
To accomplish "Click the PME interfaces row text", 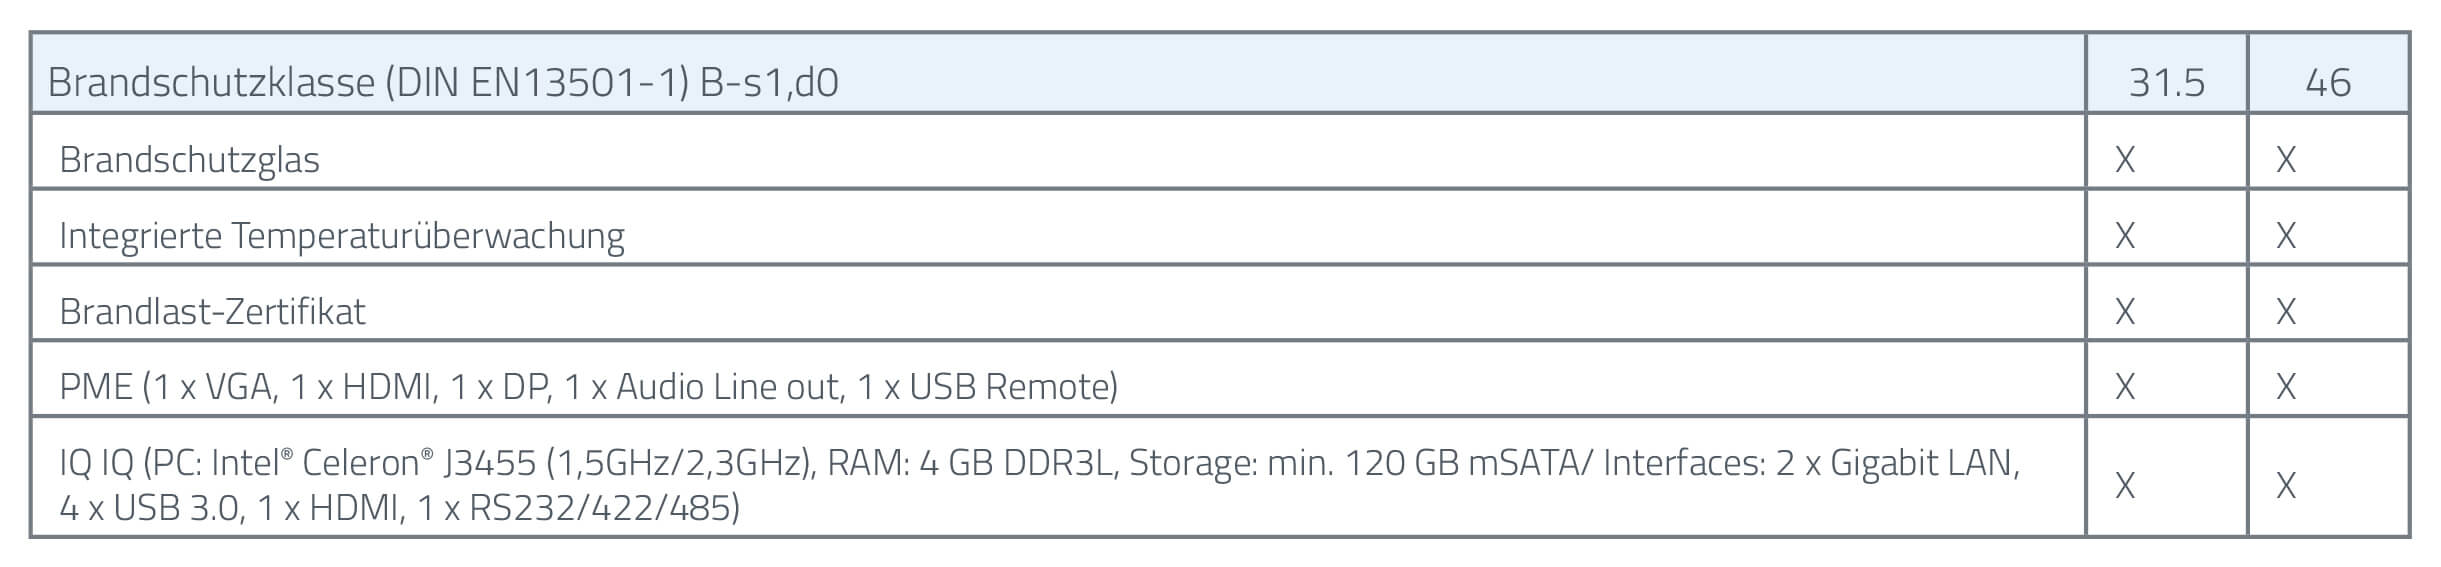I will click(588, 386).
